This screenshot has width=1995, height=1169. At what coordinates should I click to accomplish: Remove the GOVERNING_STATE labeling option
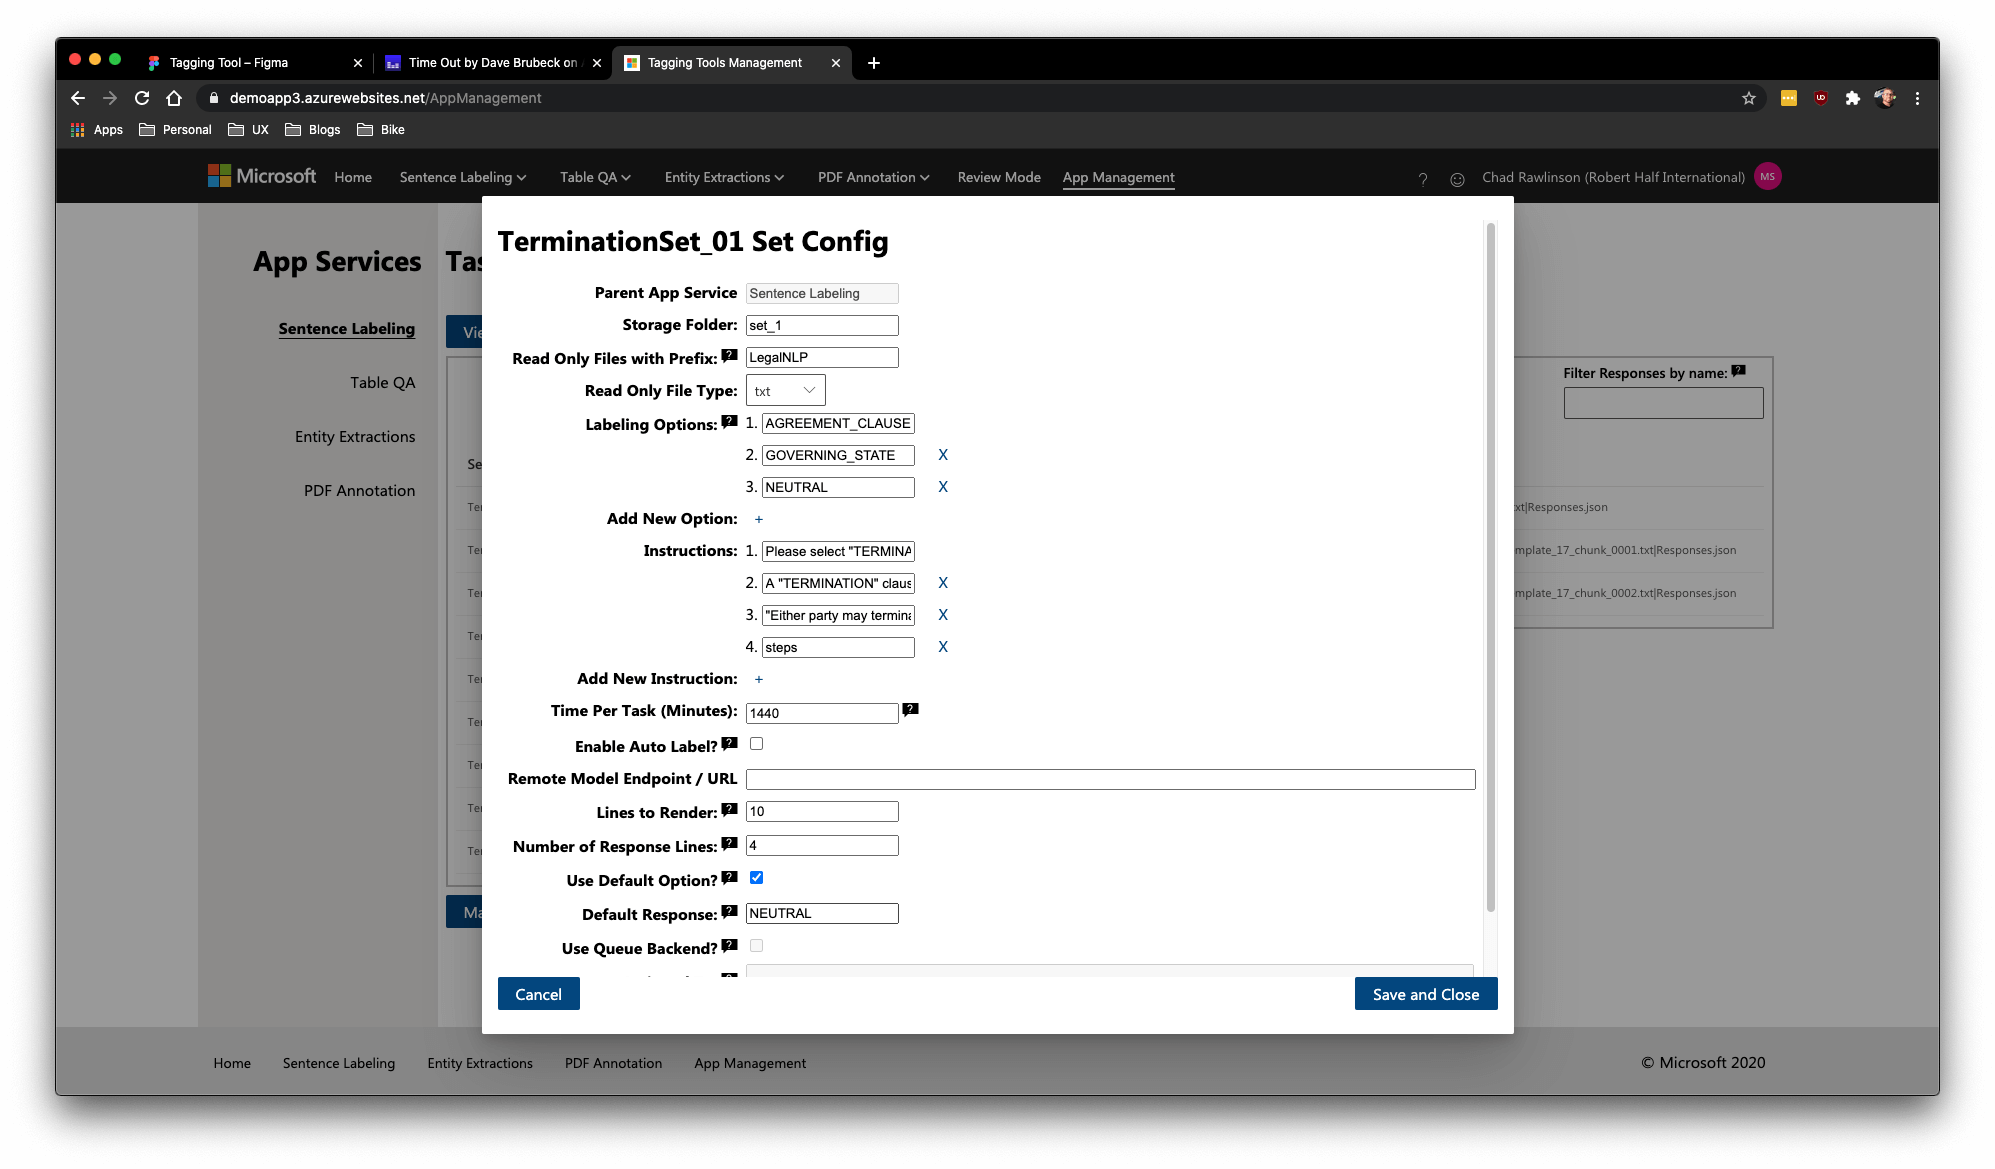(942, 455)
